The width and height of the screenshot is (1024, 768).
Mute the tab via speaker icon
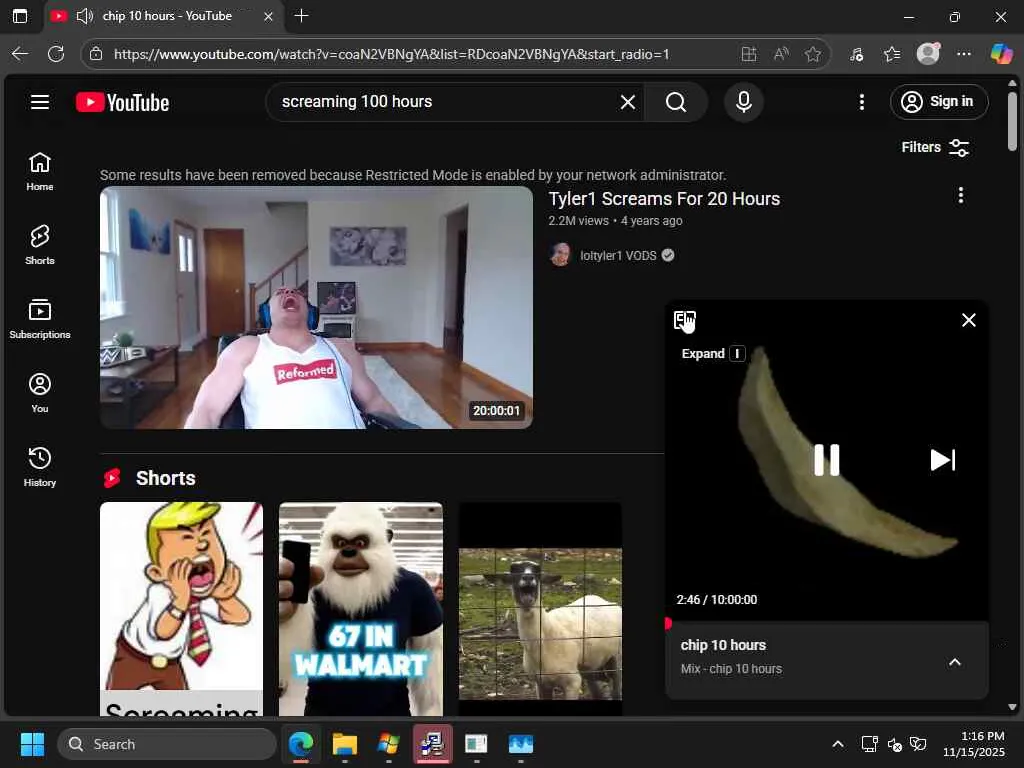85,16
